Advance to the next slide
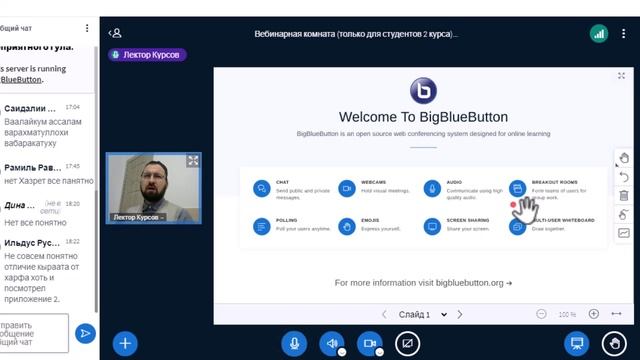 click(x=460, y=314)
